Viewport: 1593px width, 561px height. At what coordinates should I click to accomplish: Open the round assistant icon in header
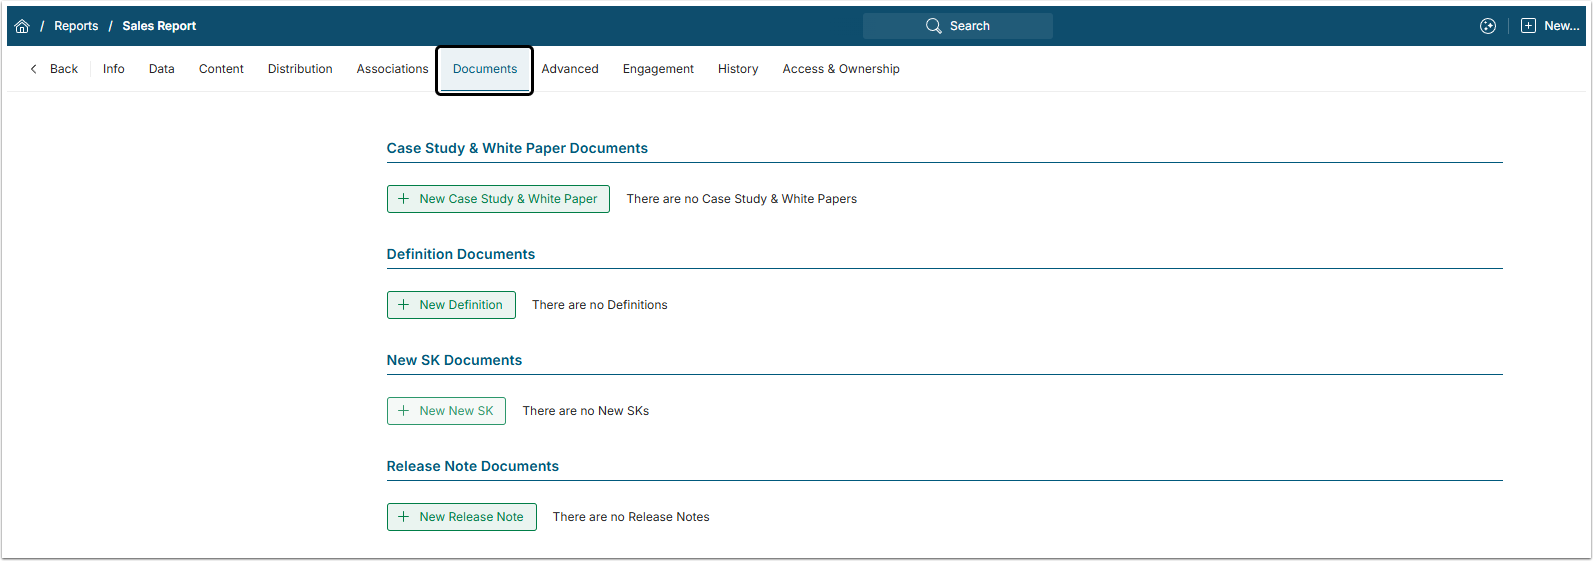(1488, 26)
